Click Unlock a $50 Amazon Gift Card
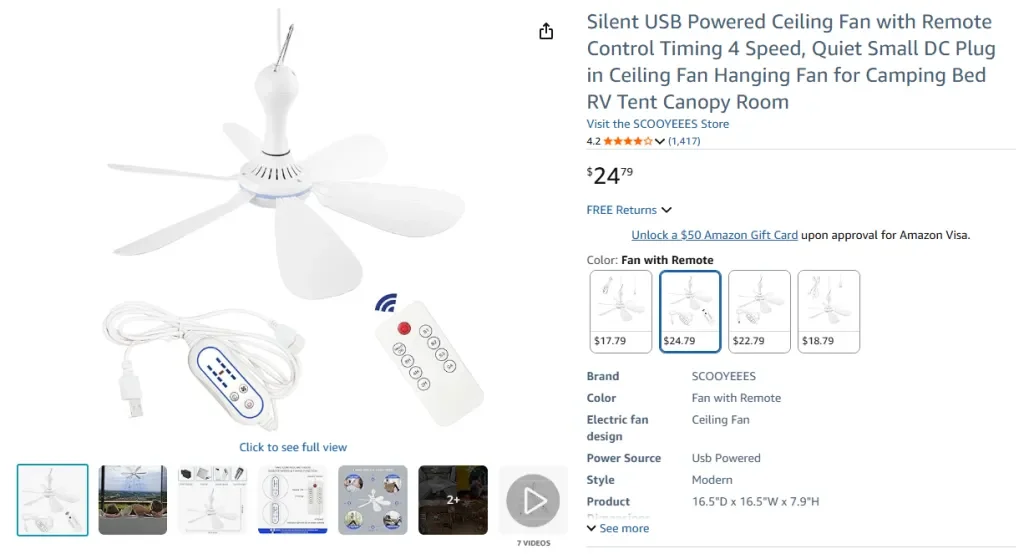The image size is (1024, 554). [x=714, y=235]
